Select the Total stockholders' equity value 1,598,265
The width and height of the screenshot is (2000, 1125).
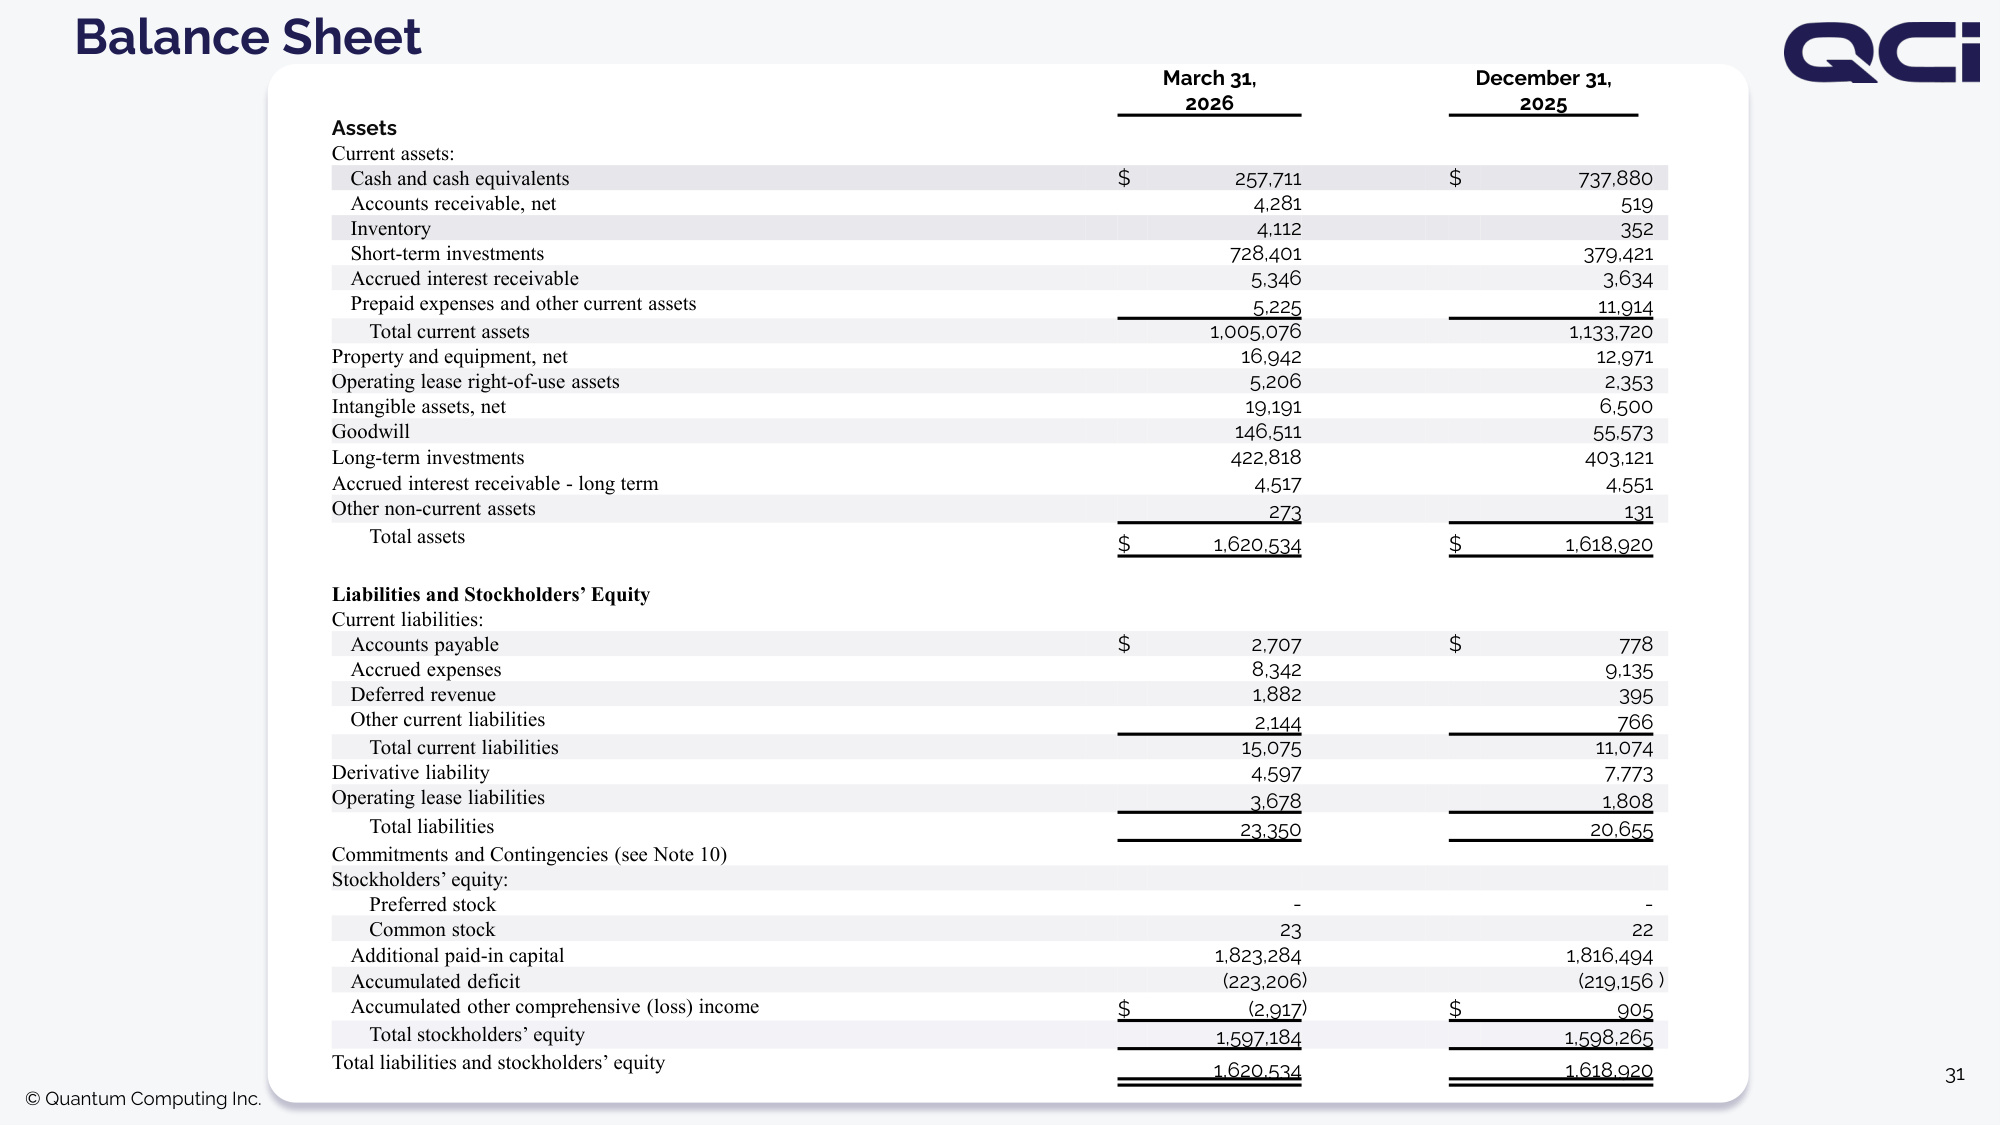(1608, 1038)
